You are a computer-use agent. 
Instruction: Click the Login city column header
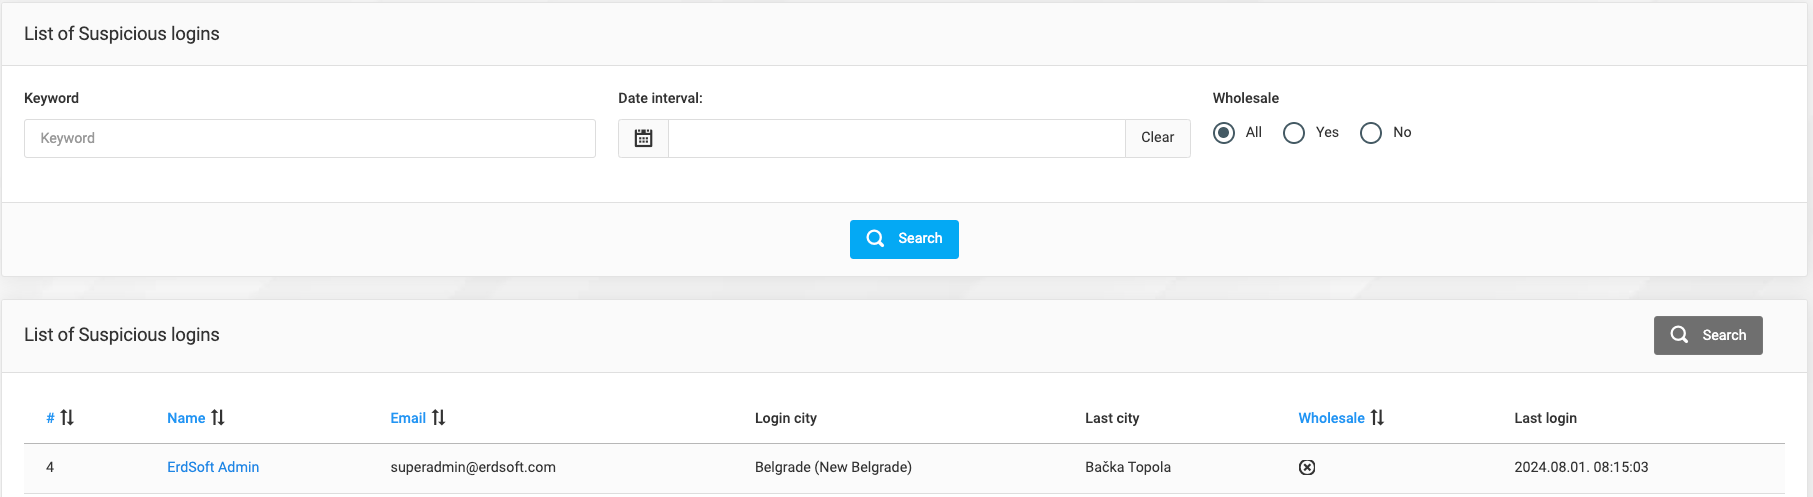tap(786, 418)
